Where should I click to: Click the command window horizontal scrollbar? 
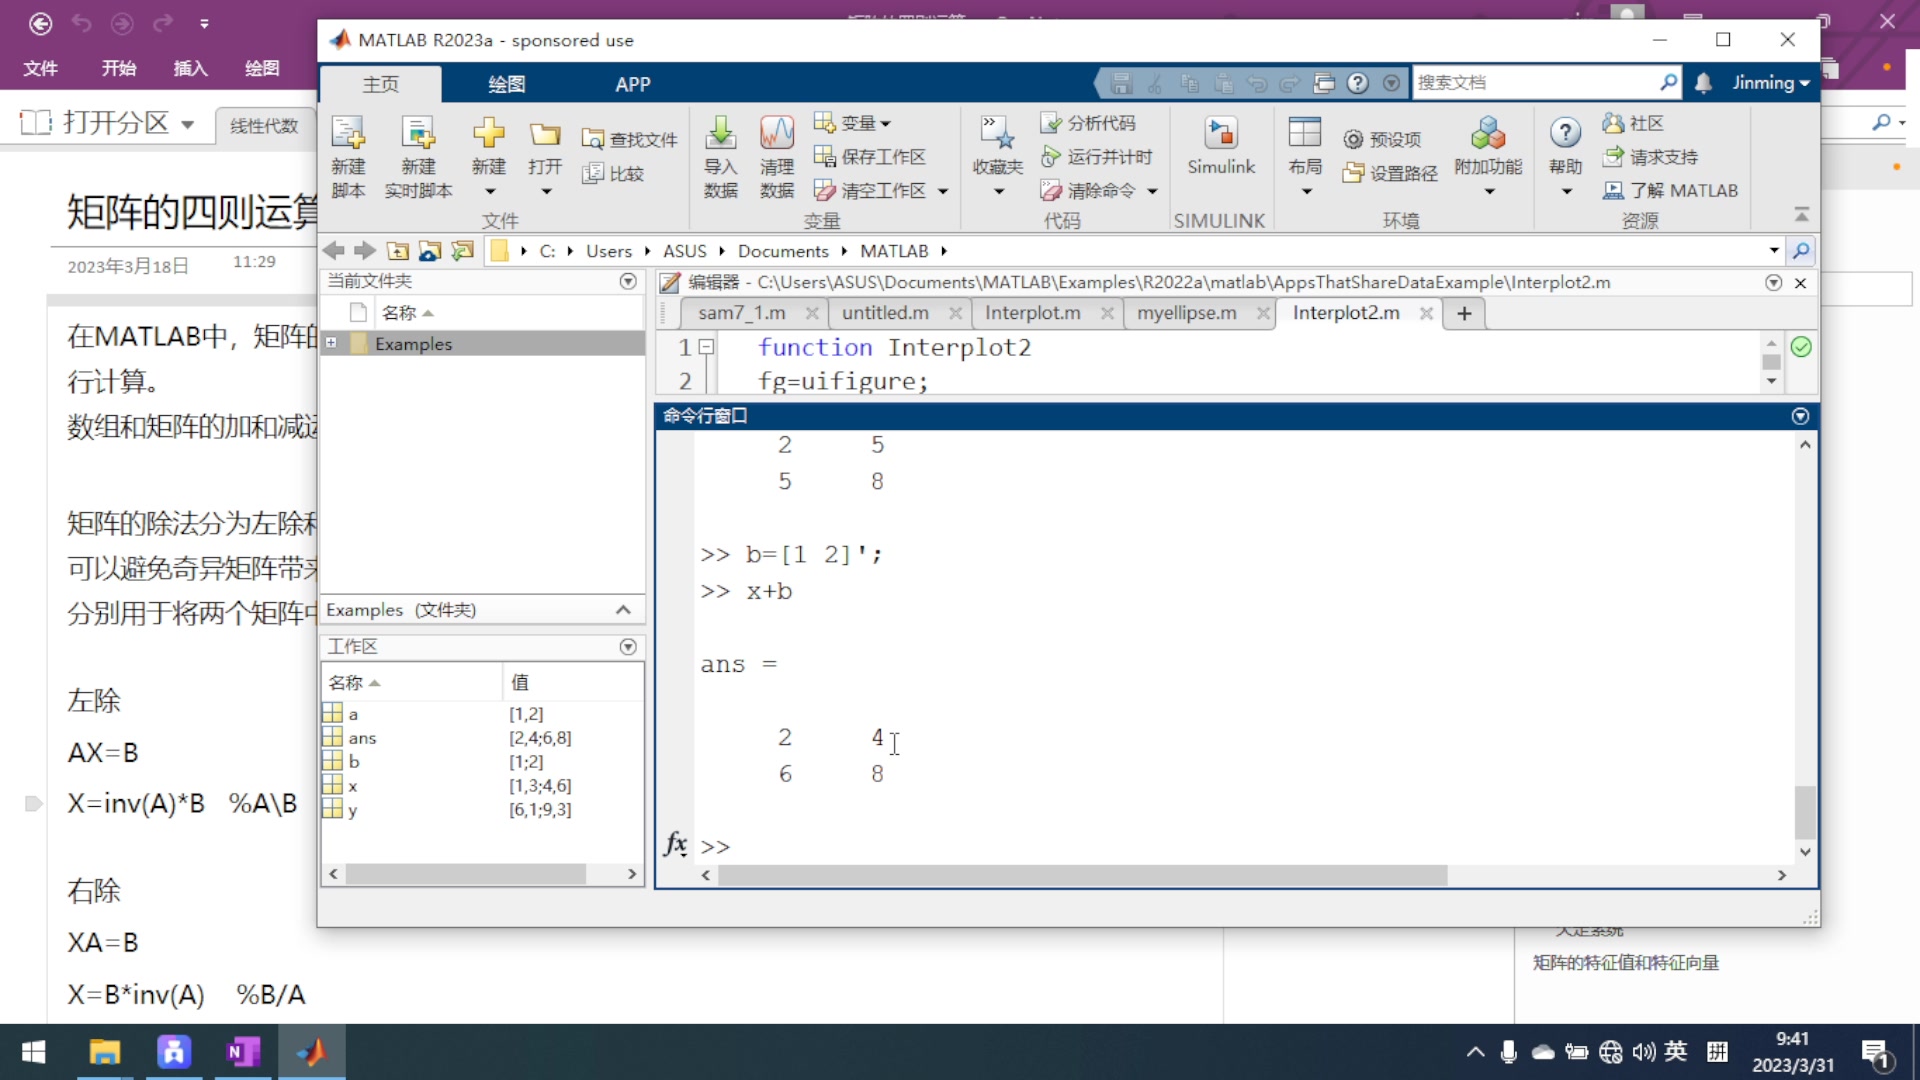point(1082,875)
